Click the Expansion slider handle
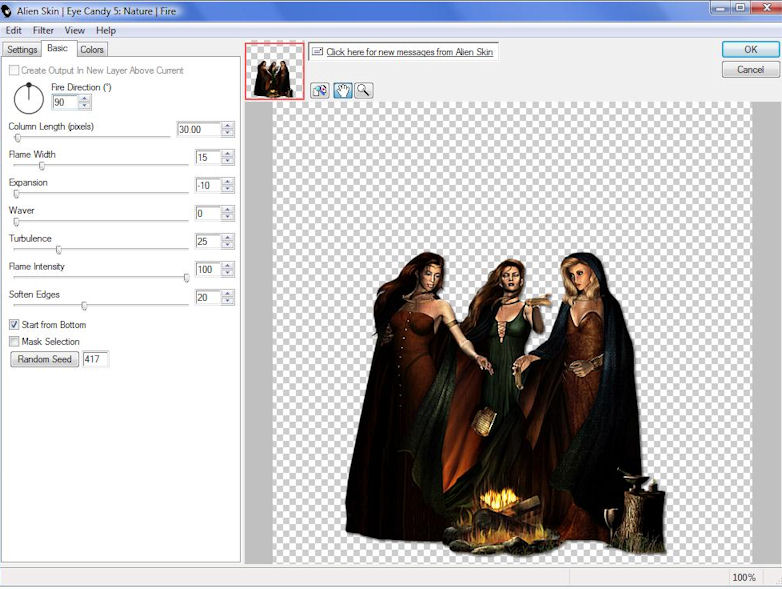Image resolution: width=782 pixels, height=589 pixels. tap(16, 194)
